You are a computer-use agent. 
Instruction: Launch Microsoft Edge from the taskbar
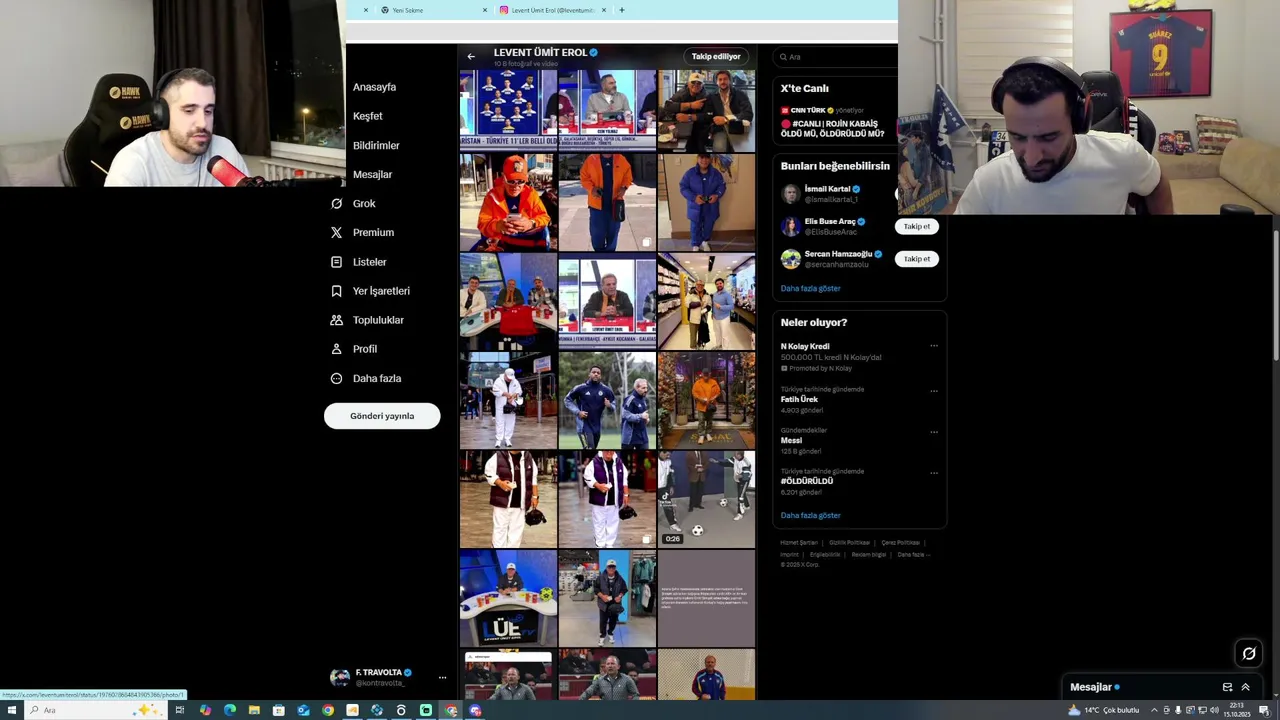(x=230, y=710)
